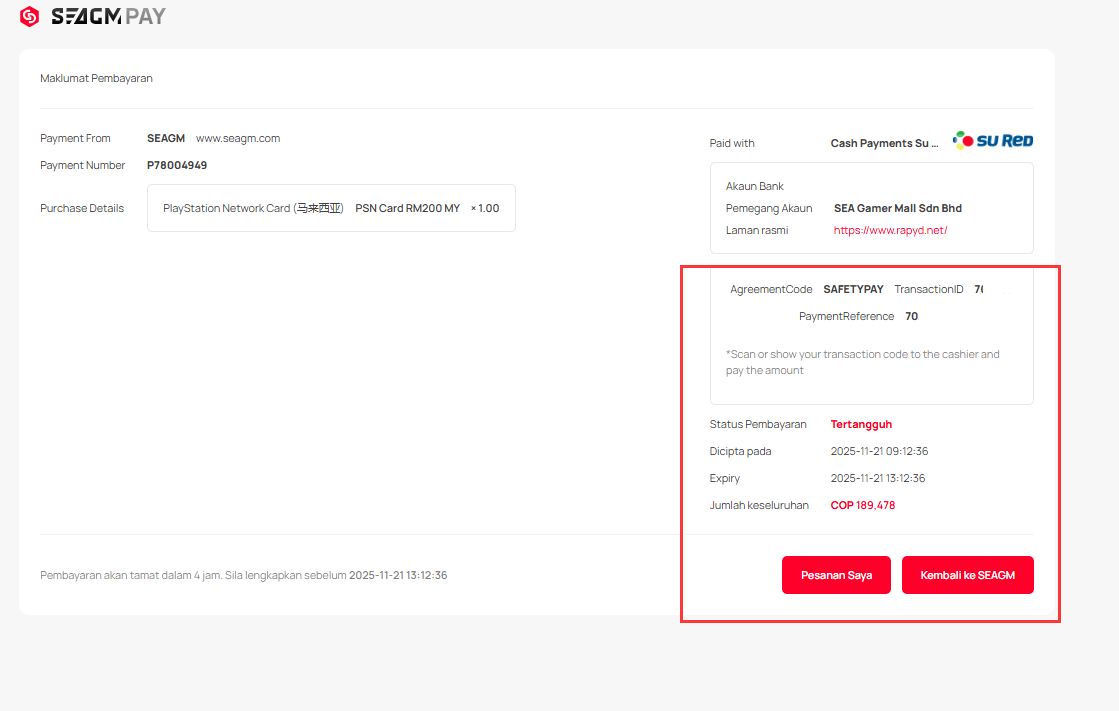Open the Pesanan Saya orders page
Image resolution: width=1119 pixels, height=711 pixels.
(x=836, y=575)
